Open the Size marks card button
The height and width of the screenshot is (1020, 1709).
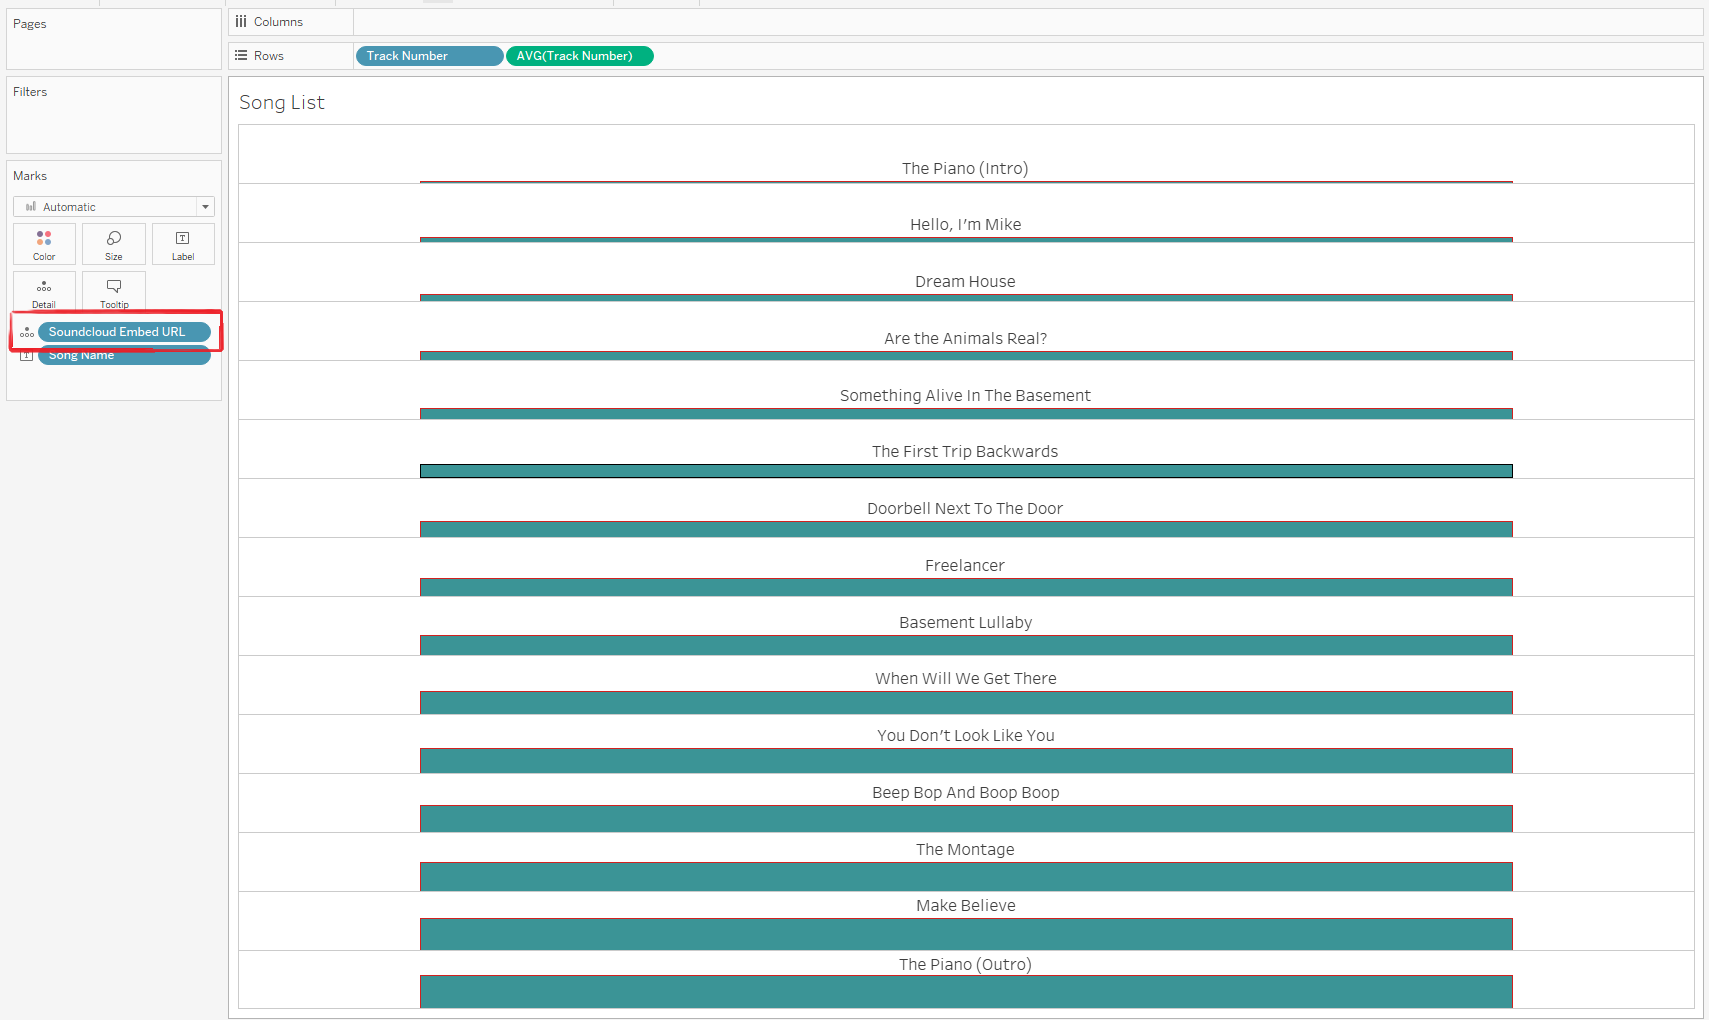tap(114, 244)
